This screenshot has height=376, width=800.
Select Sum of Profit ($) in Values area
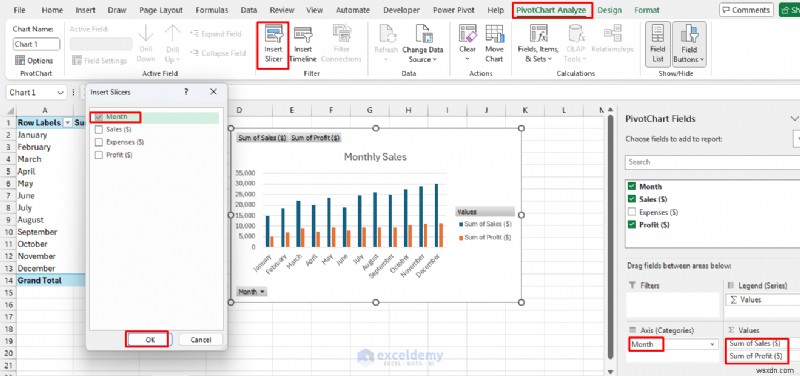point(755,356)
